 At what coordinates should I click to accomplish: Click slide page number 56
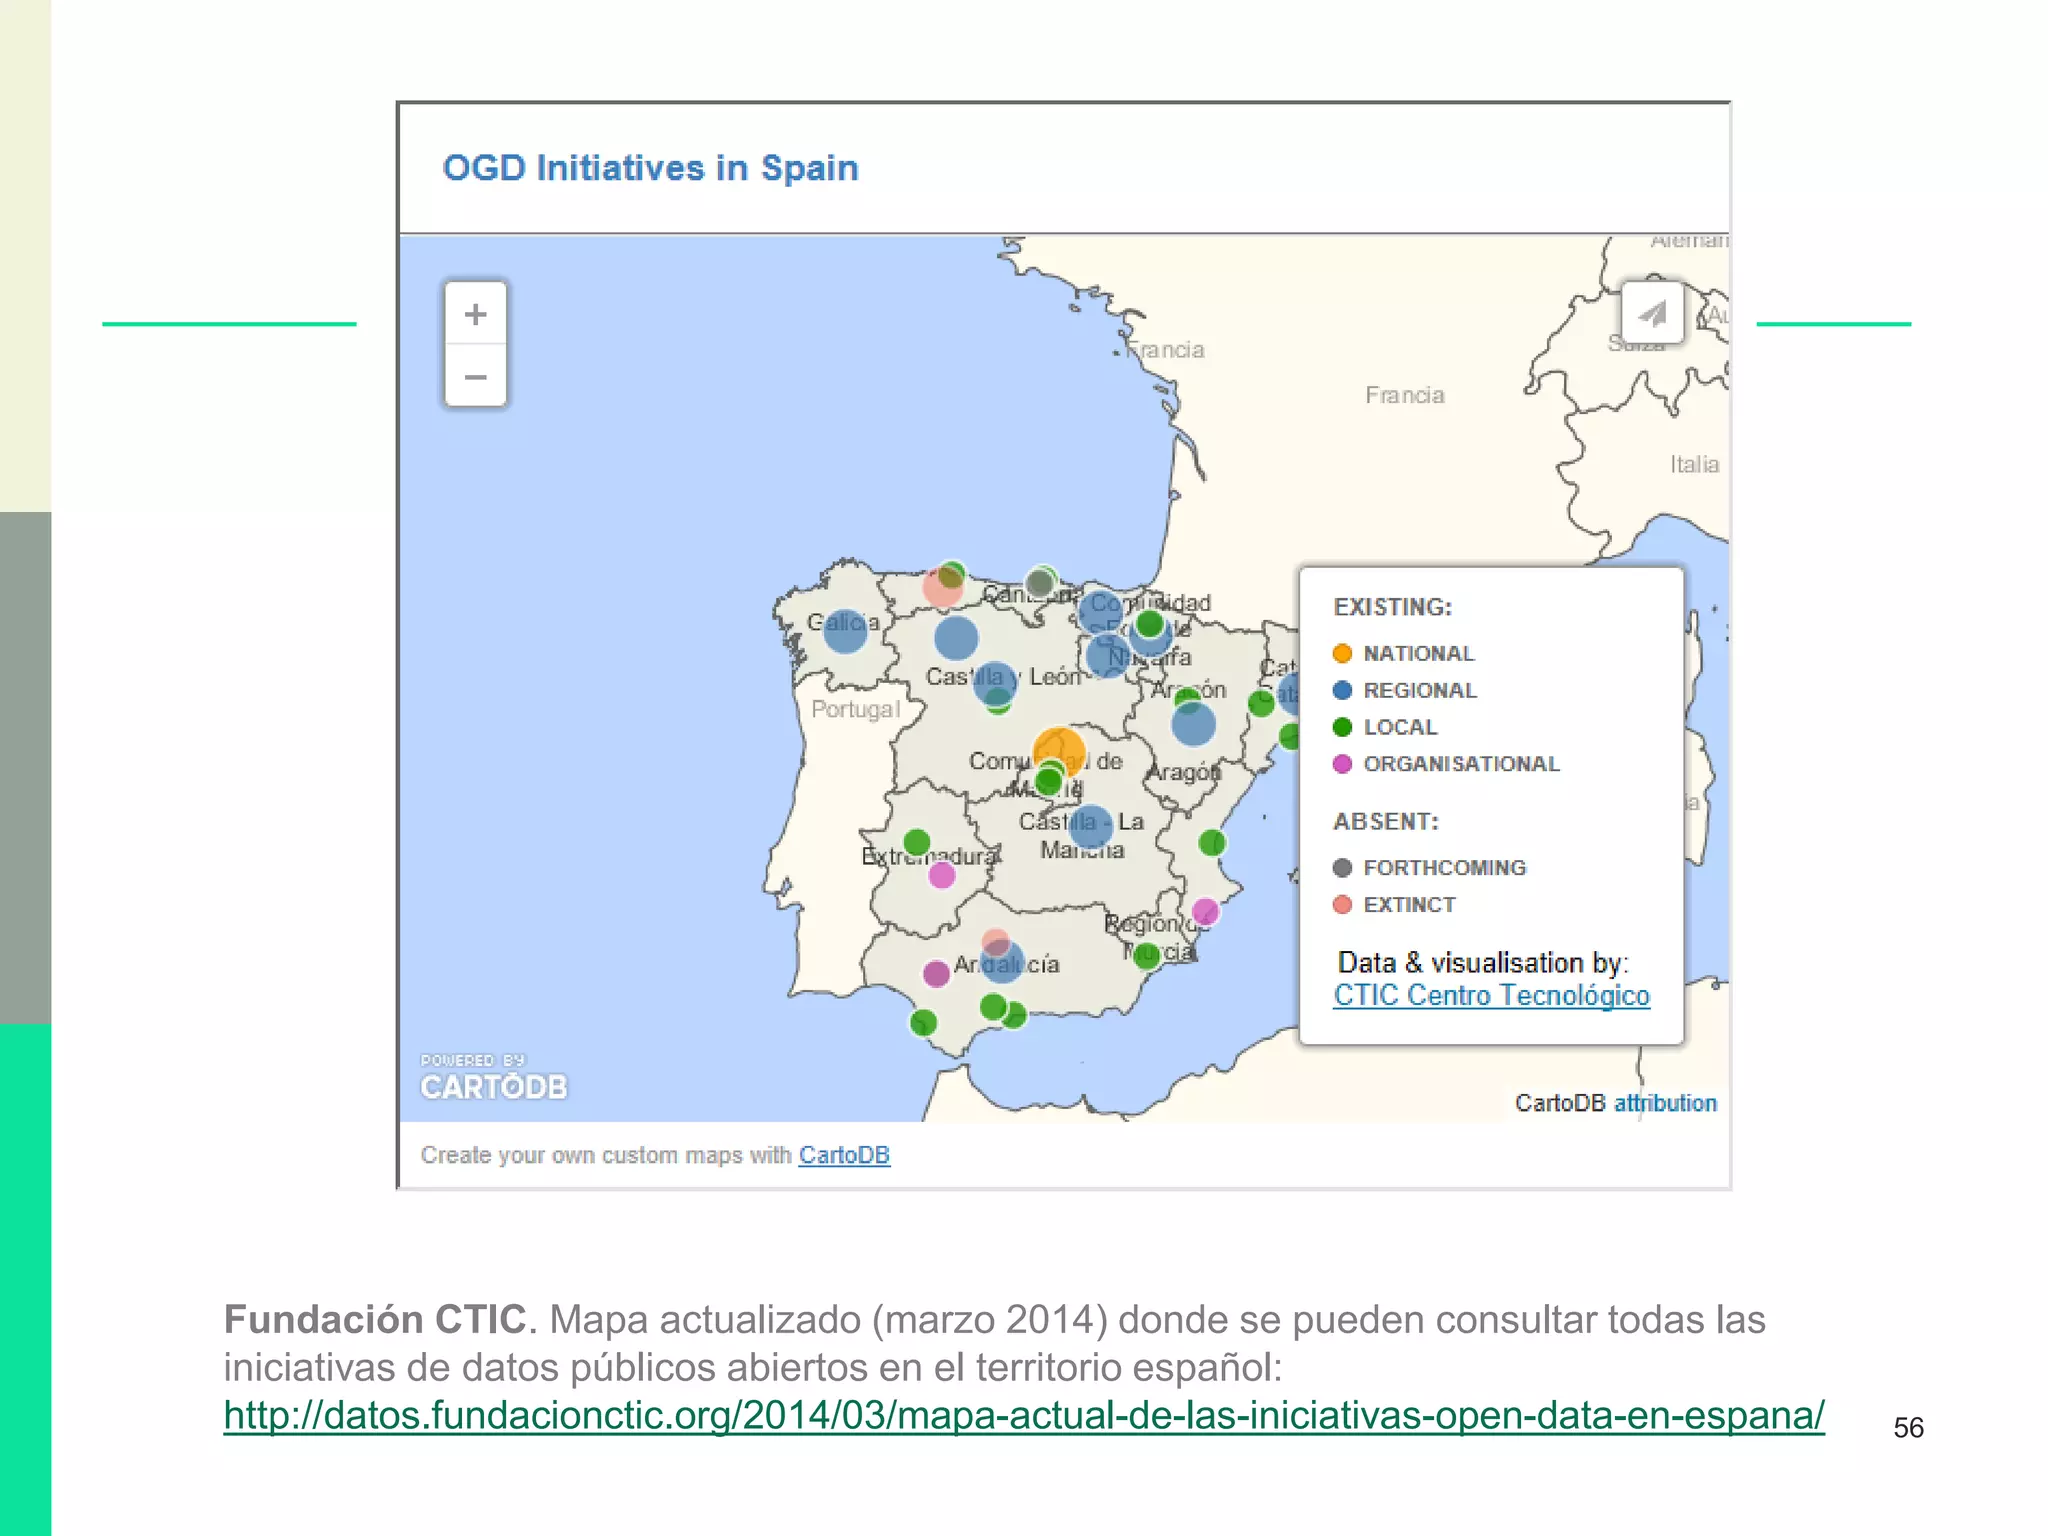(x=1908, y=1428)
